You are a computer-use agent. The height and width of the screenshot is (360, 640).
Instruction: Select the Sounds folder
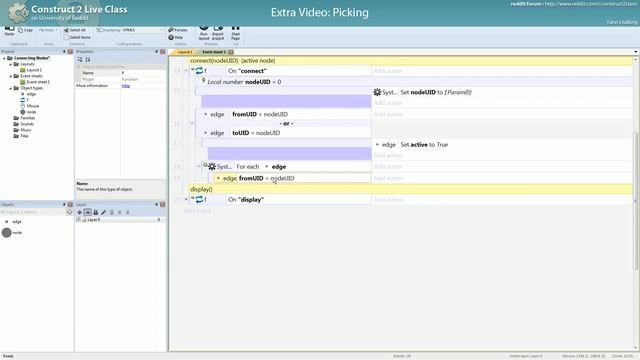(x=24, y=124)
